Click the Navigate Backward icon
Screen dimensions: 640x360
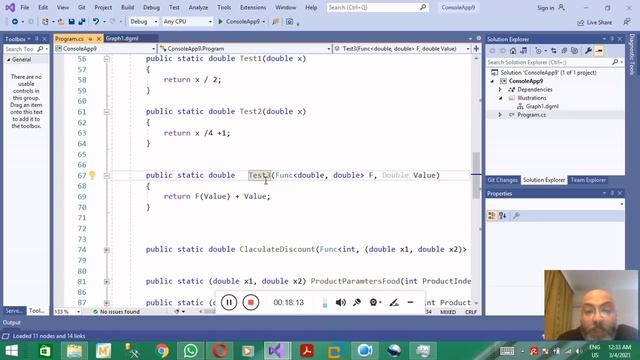pyautogui.click(x=15, y=22)
